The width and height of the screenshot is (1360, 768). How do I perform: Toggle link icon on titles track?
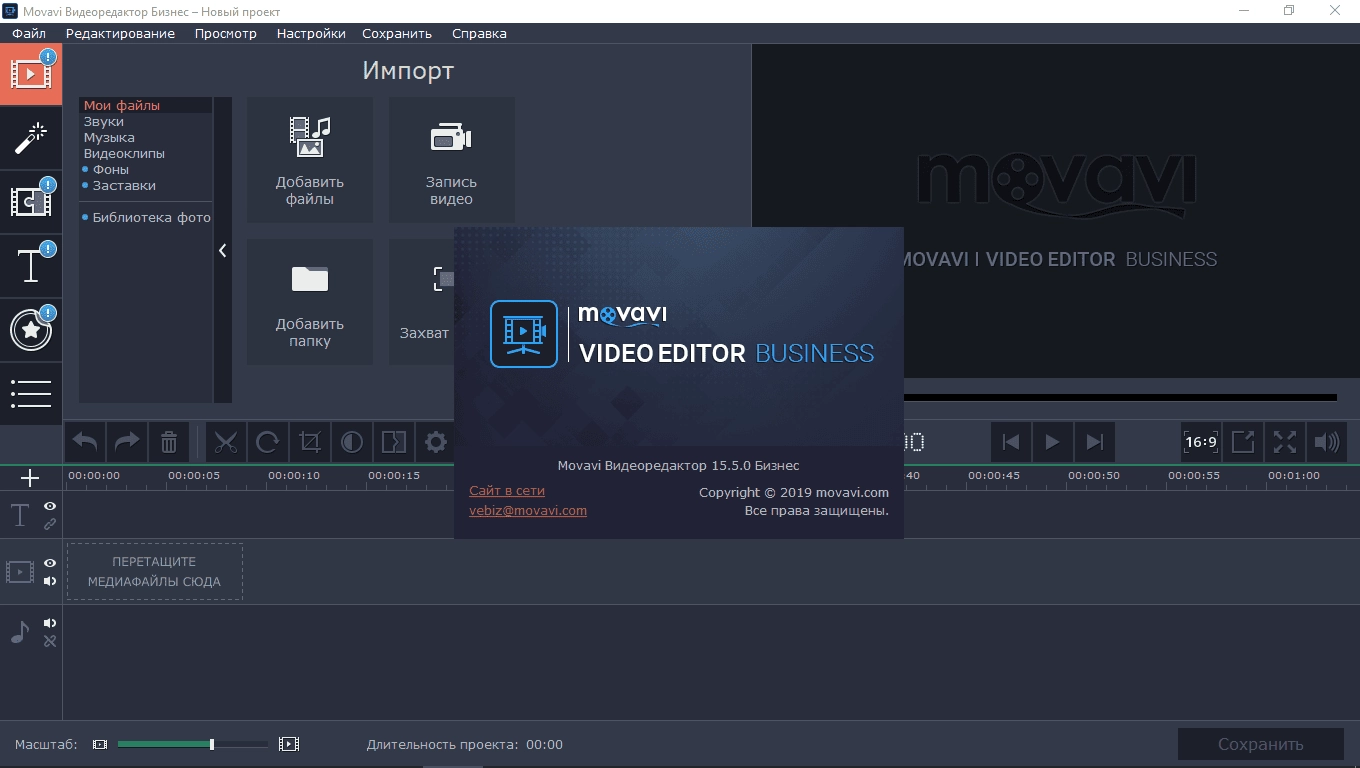[50, 524]
